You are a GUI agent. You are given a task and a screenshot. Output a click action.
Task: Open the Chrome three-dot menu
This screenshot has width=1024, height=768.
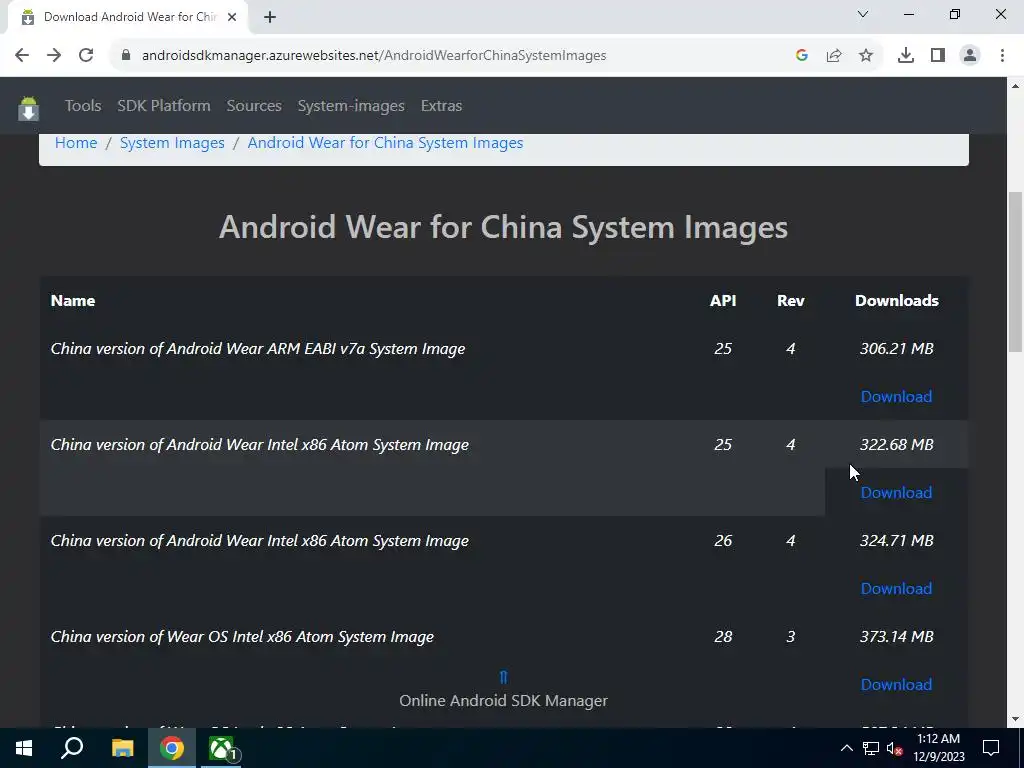[1002, 56]
